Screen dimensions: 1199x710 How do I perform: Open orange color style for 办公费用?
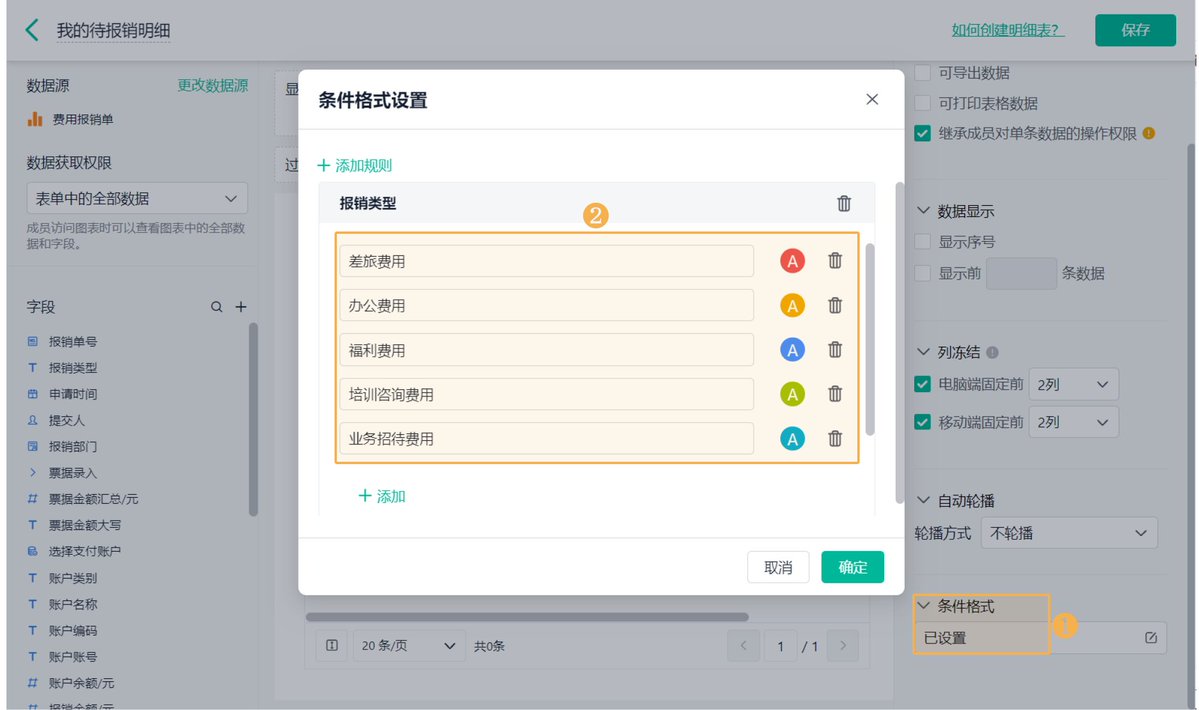(x=792, y=306)
